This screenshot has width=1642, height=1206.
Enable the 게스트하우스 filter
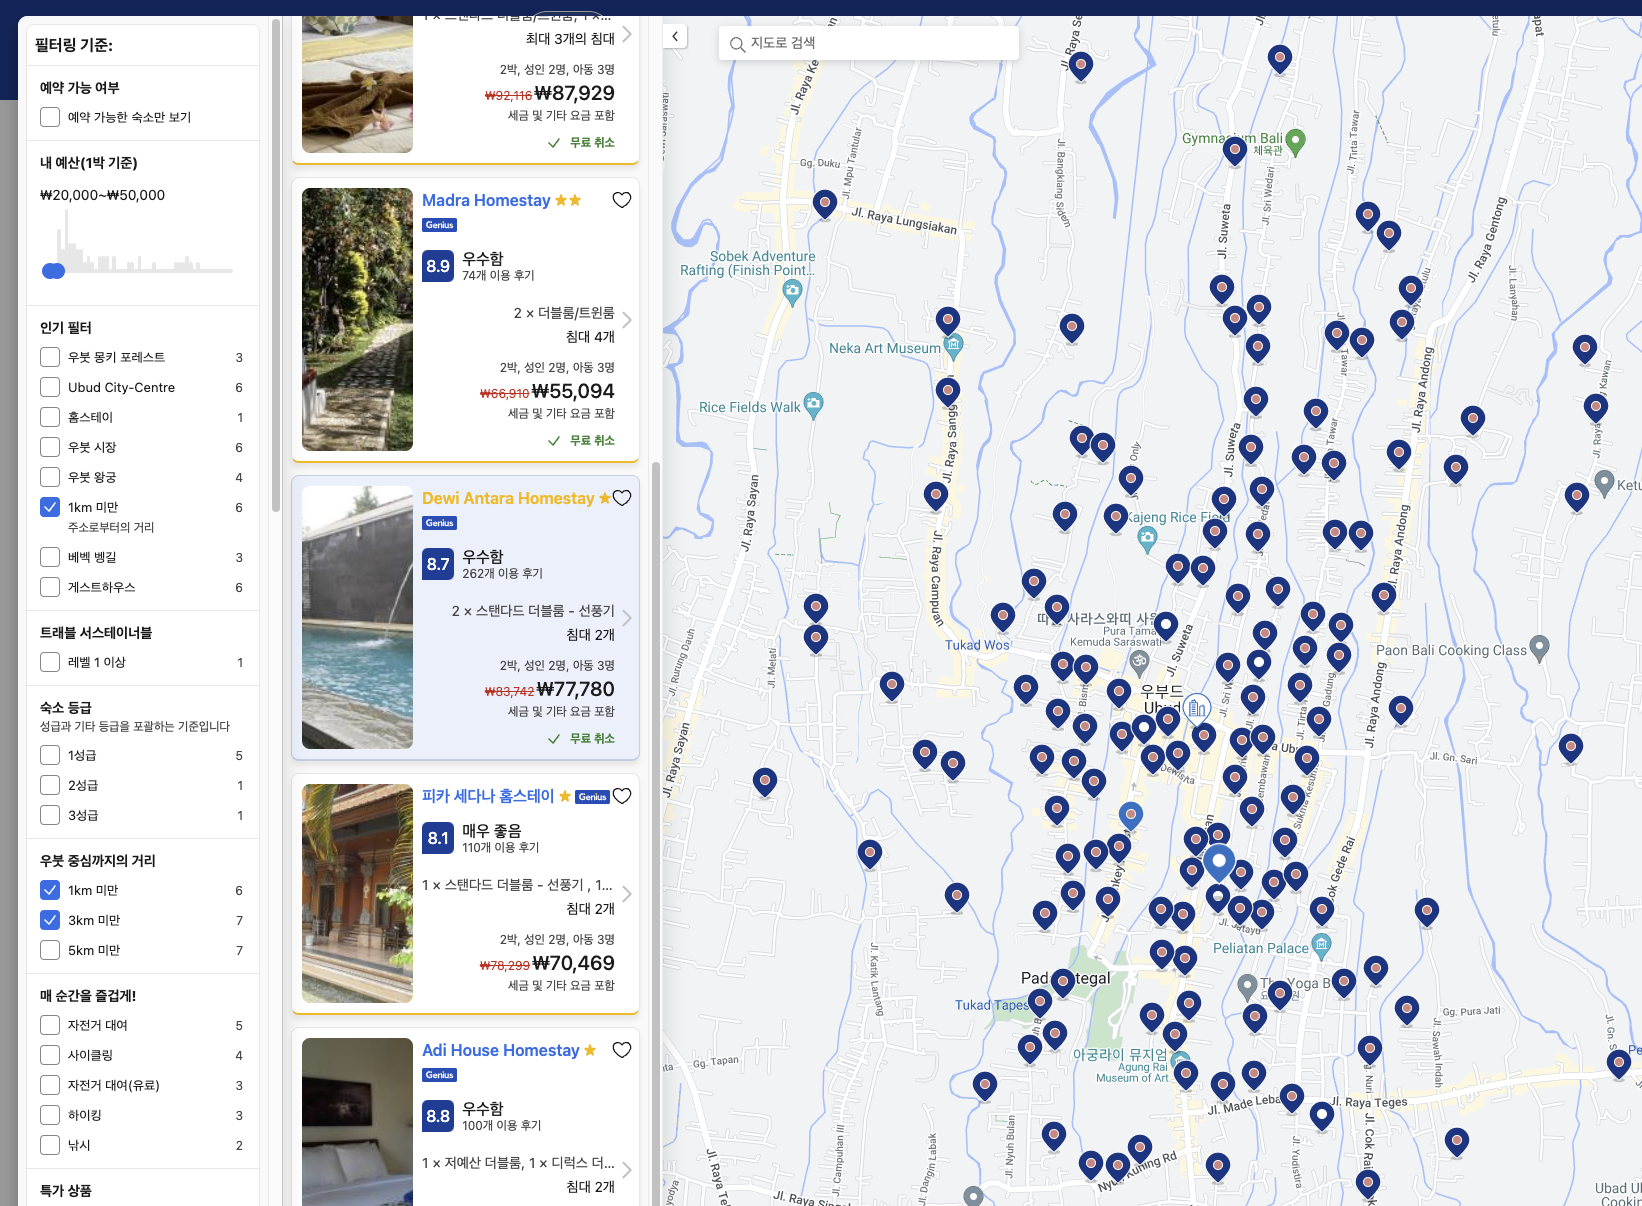click(50, 587)
